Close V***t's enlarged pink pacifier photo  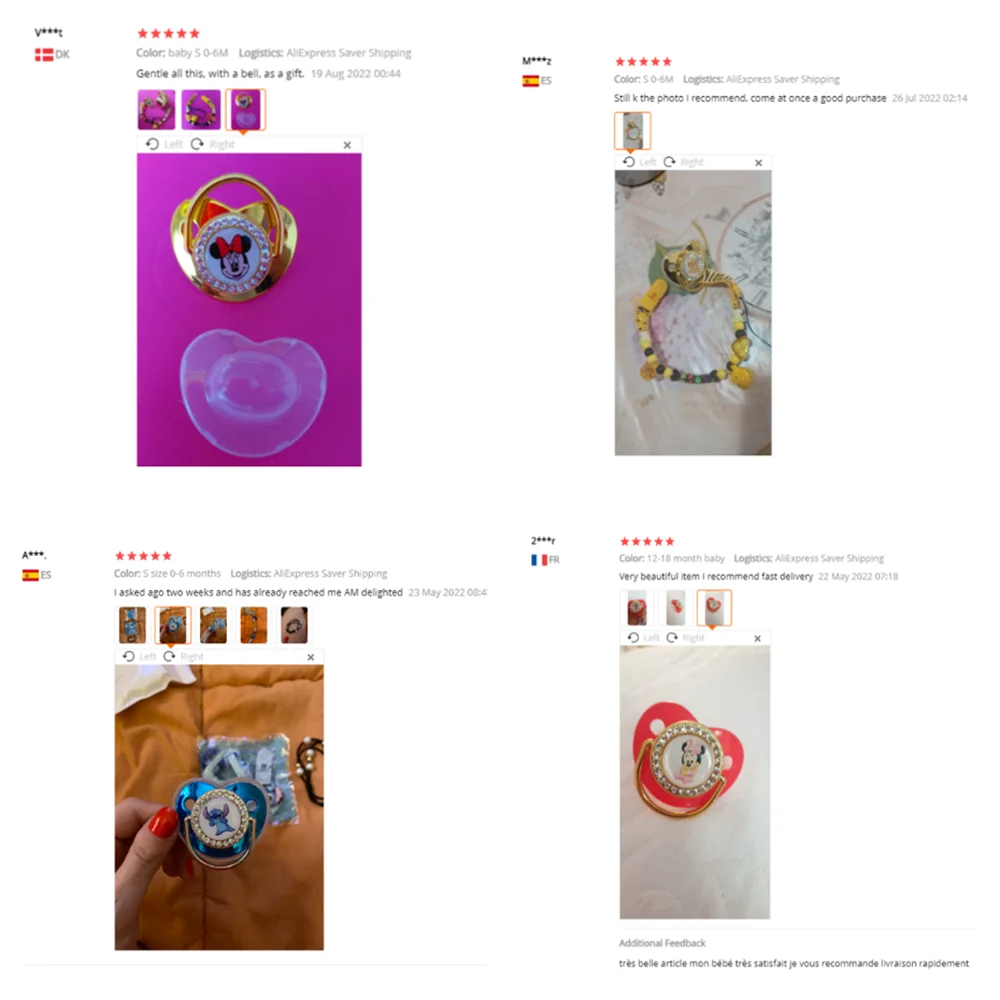click(x=347, y=145)
